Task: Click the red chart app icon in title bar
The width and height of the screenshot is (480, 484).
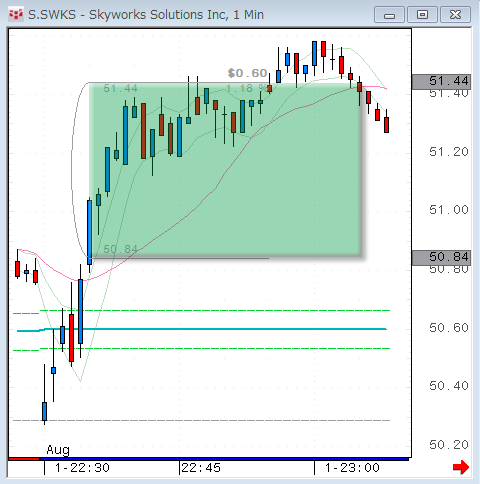Action: click(x=16, y=14)
